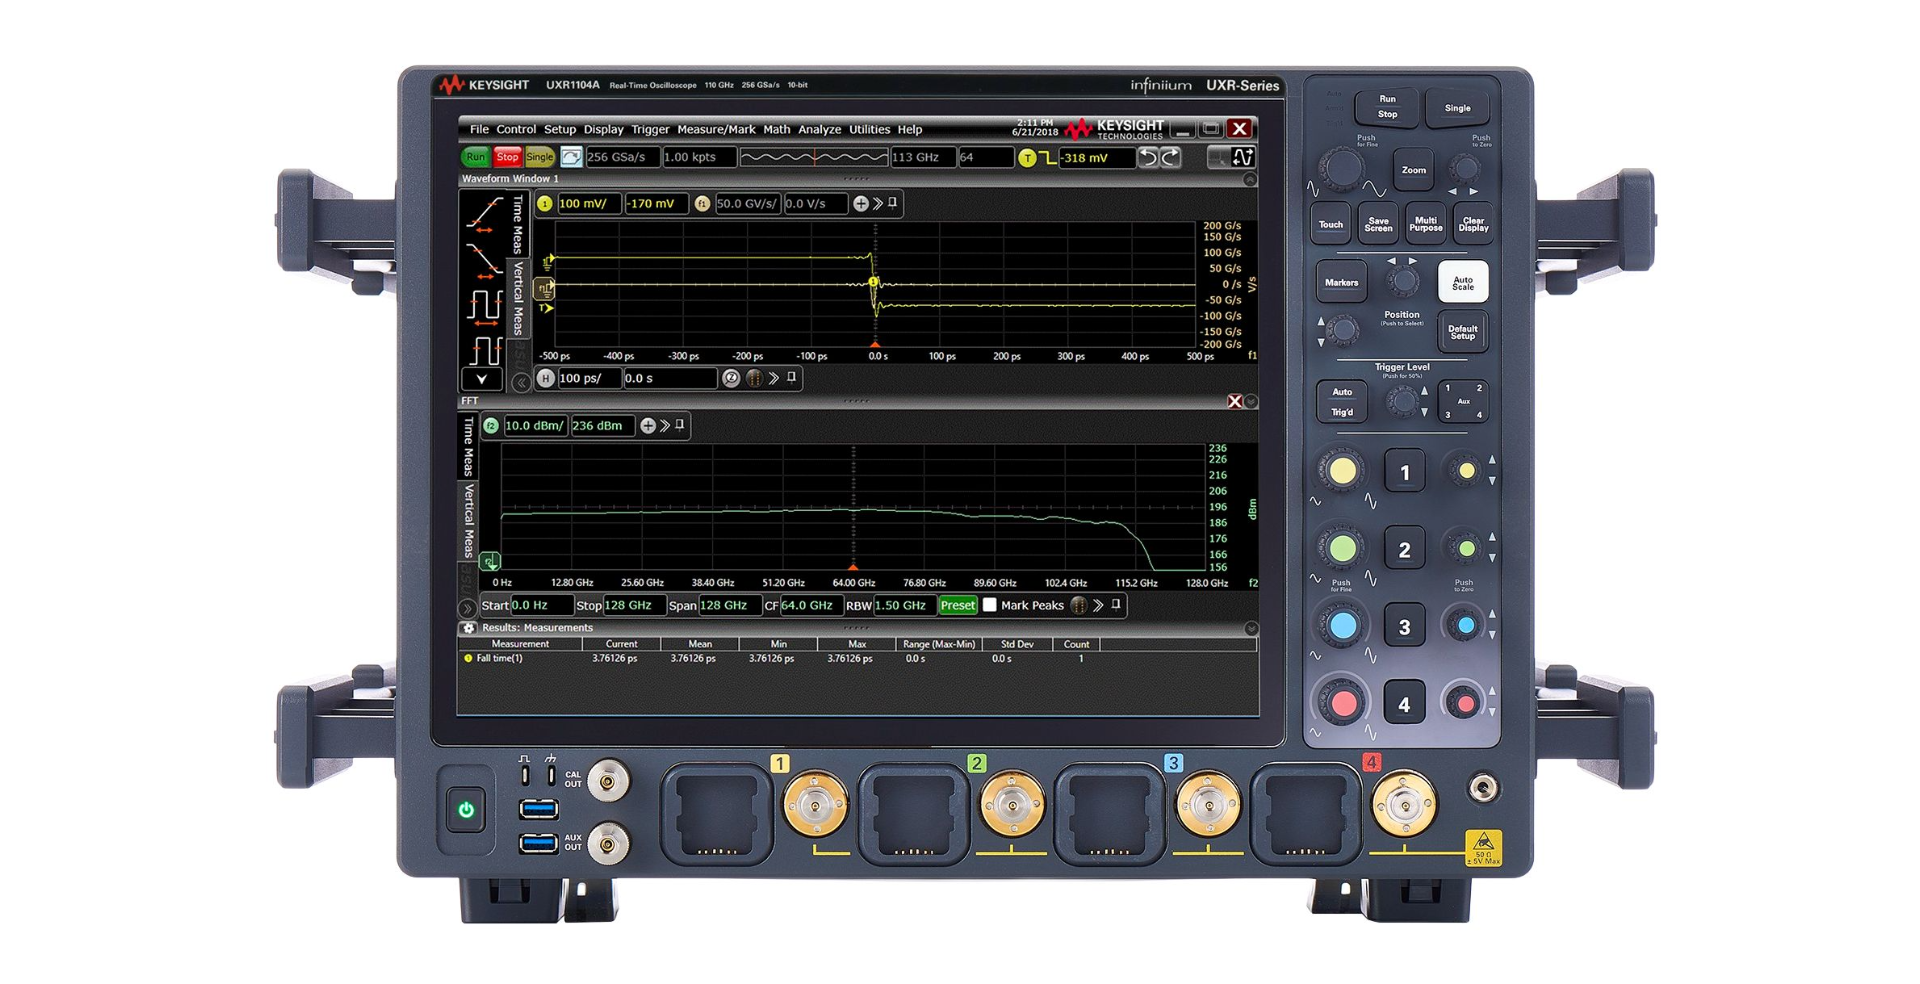Screen dimensions: 1920x984
Task: Select the rising edge measurement icon
Action: [x=483, y=214]
